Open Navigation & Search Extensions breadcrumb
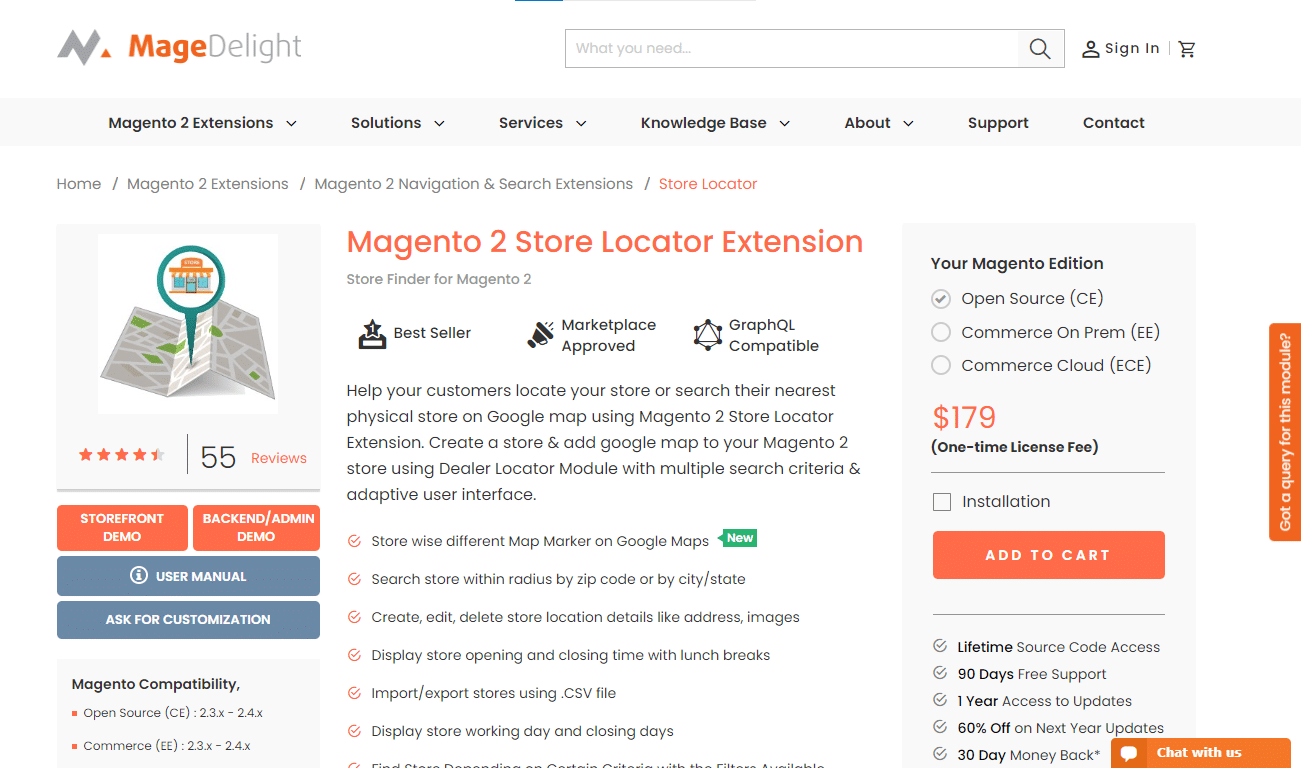The width and height of the screenshot is (1301, 768). point(474,184)
